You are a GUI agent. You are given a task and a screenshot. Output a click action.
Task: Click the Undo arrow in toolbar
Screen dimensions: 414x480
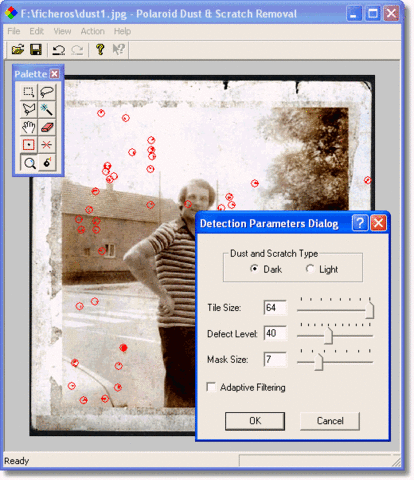[59, 50]
